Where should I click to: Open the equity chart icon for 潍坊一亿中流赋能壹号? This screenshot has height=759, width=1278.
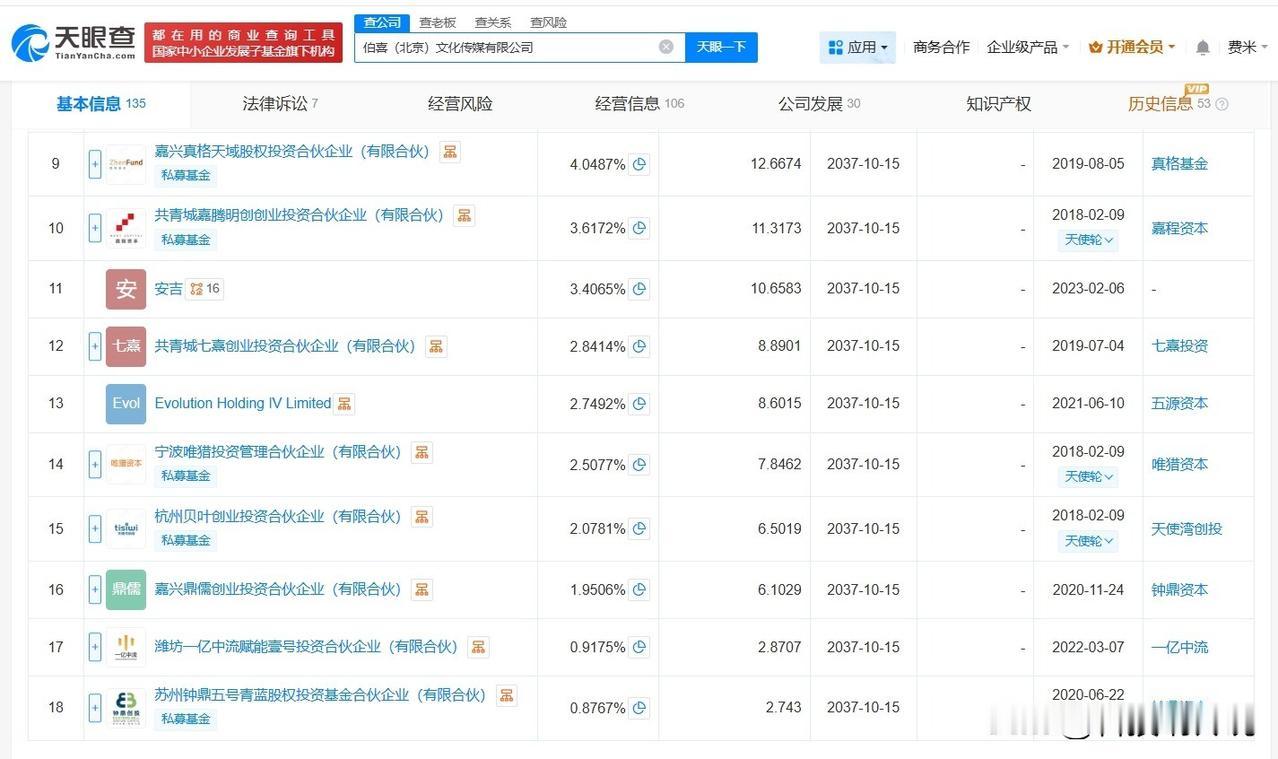[478, 647]
